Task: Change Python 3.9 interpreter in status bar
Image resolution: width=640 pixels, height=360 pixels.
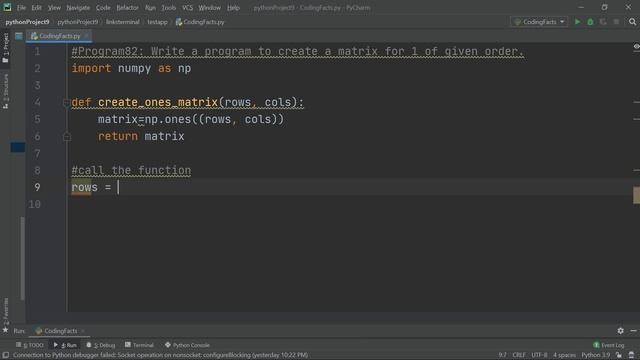Action: coord(596,355)
